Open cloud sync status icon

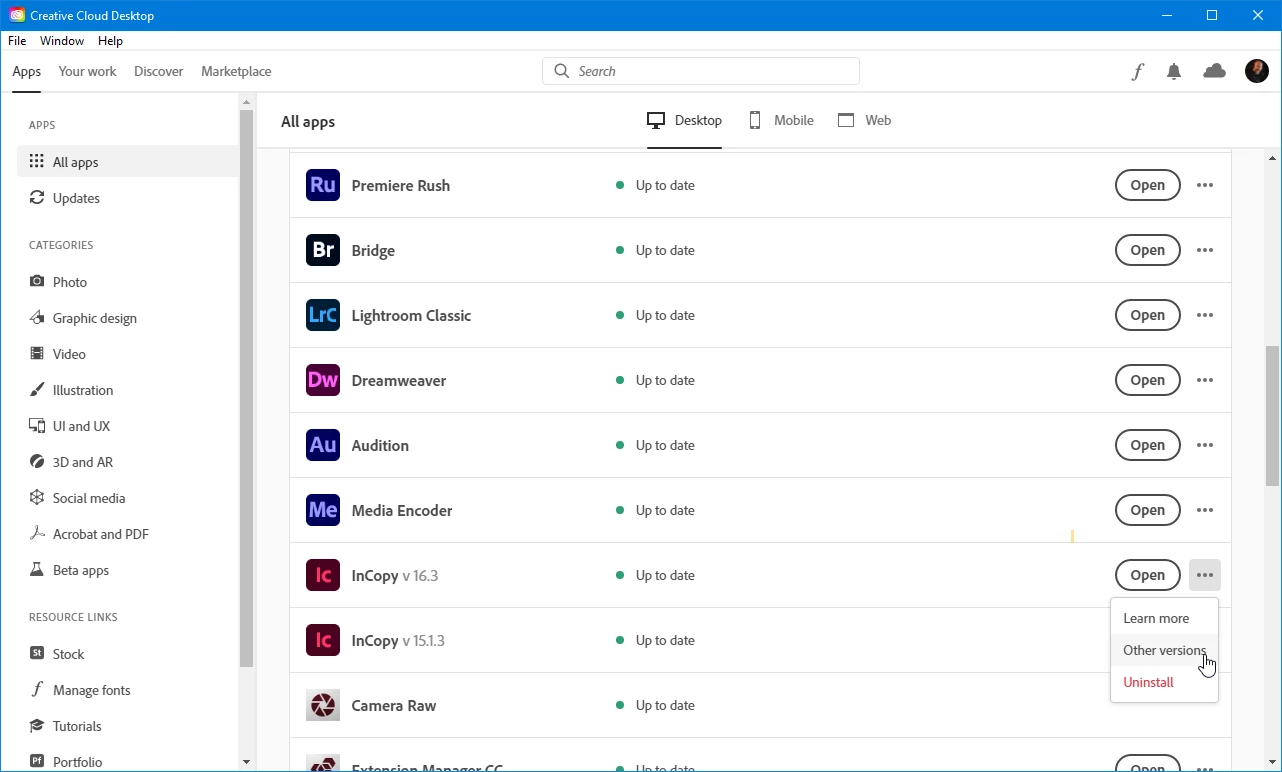pyautogui.click(x=1214, y=71)
